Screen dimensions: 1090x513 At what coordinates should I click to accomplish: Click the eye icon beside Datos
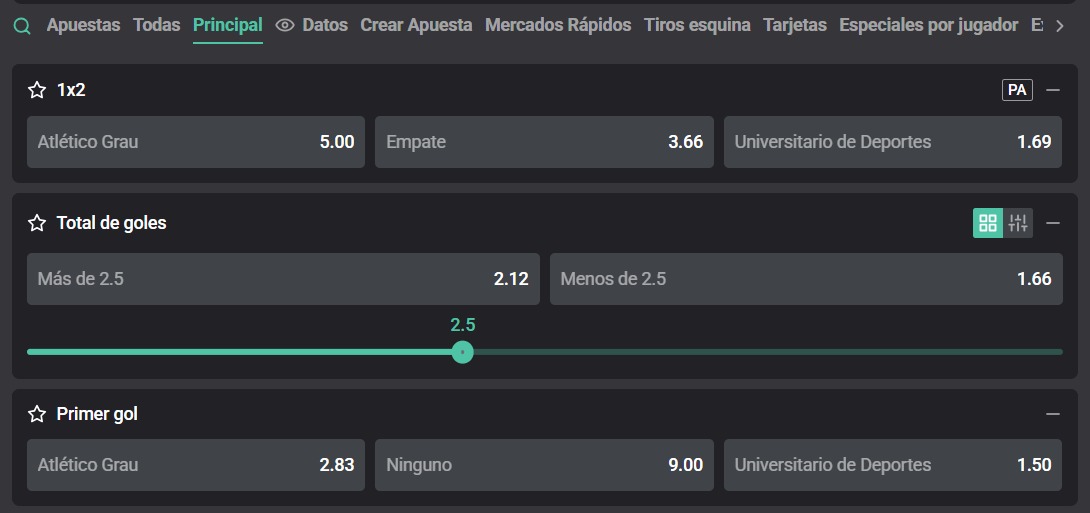tap(285, 26)
